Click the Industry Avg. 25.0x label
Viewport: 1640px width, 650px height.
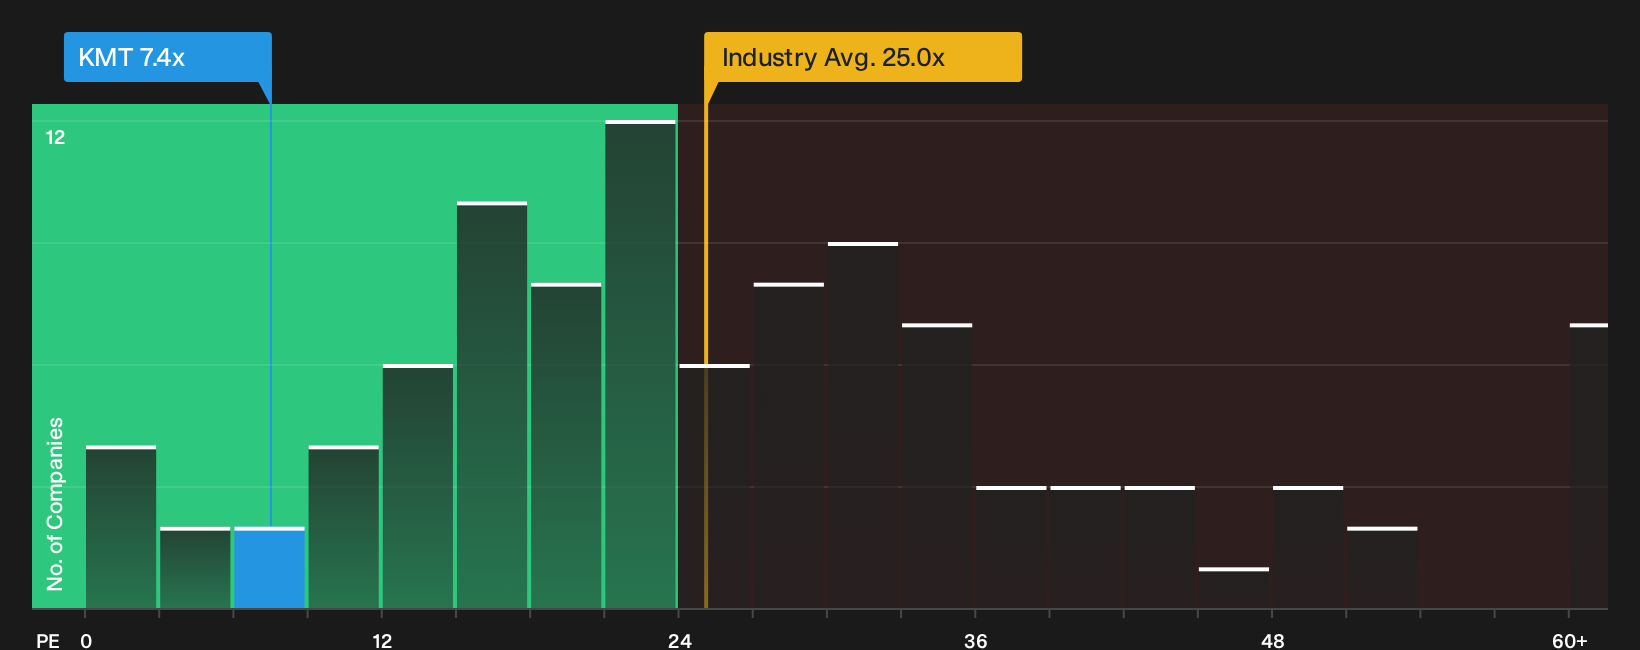(863, 57)
